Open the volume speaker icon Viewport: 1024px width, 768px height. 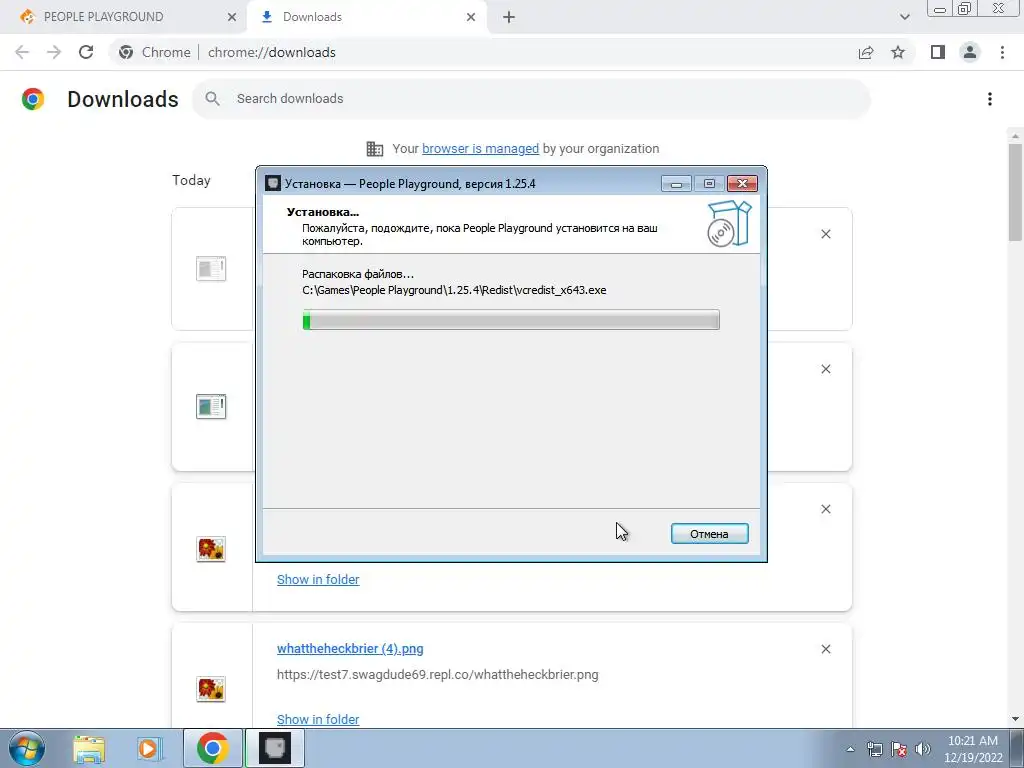(x=922, y=749)
